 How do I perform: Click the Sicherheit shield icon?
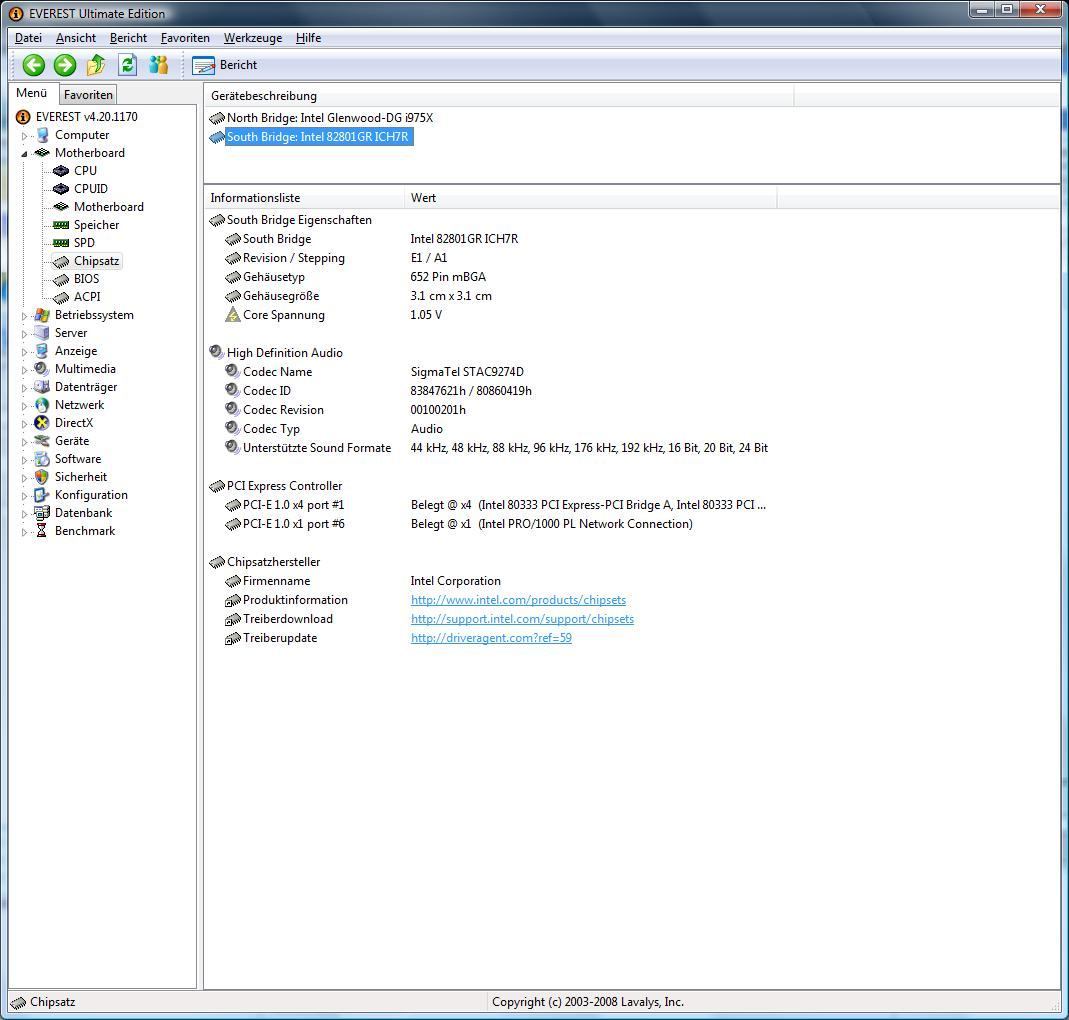(x=42, y=477)
